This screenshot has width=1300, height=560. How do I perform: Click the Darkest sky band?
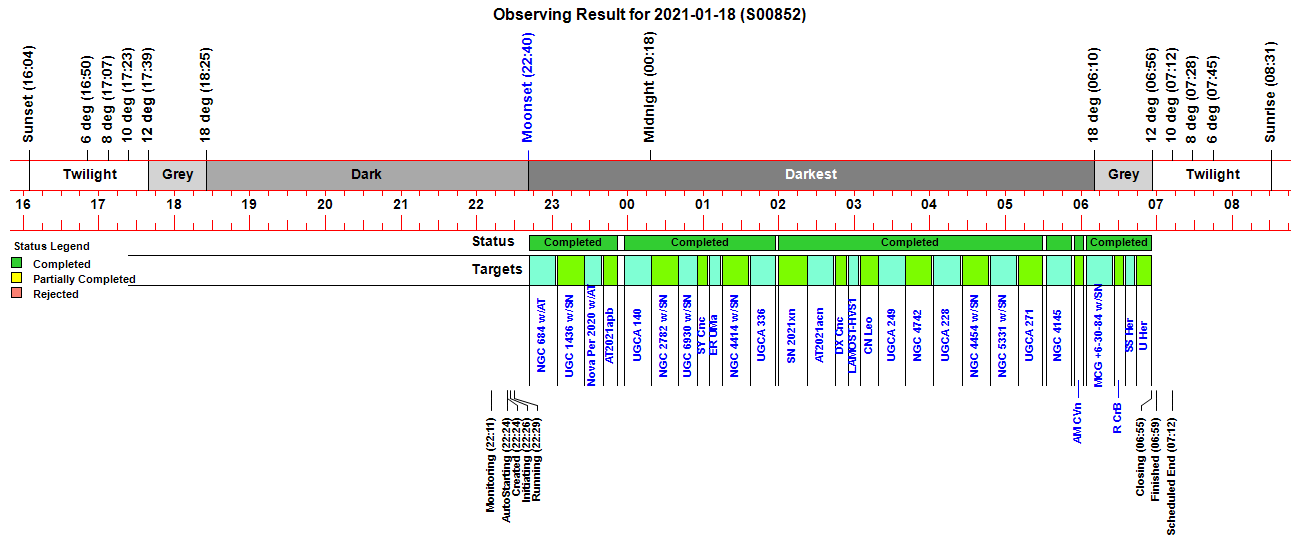[811, 174]
